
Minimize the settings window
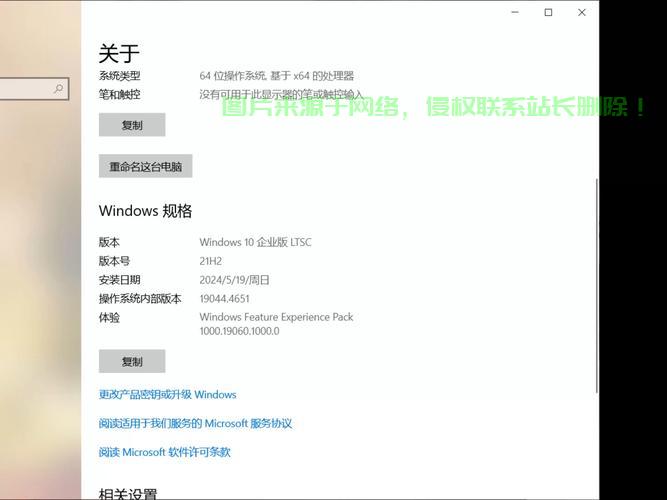pyautogui.click(x=515, y=12)
